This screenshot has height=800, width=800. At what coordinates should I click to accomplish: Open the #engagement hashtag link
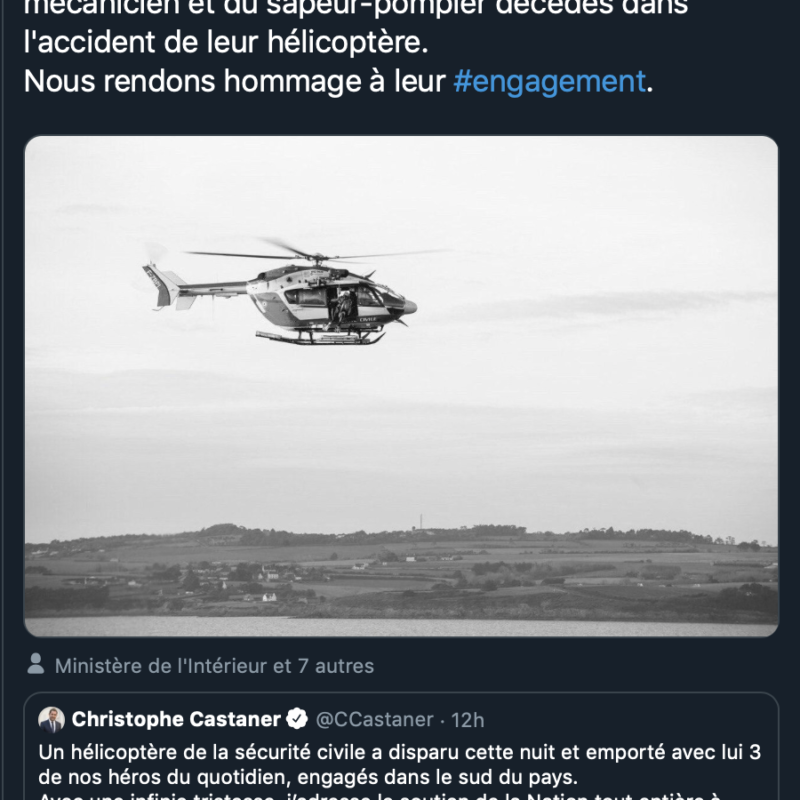click(x=549, y=82)
